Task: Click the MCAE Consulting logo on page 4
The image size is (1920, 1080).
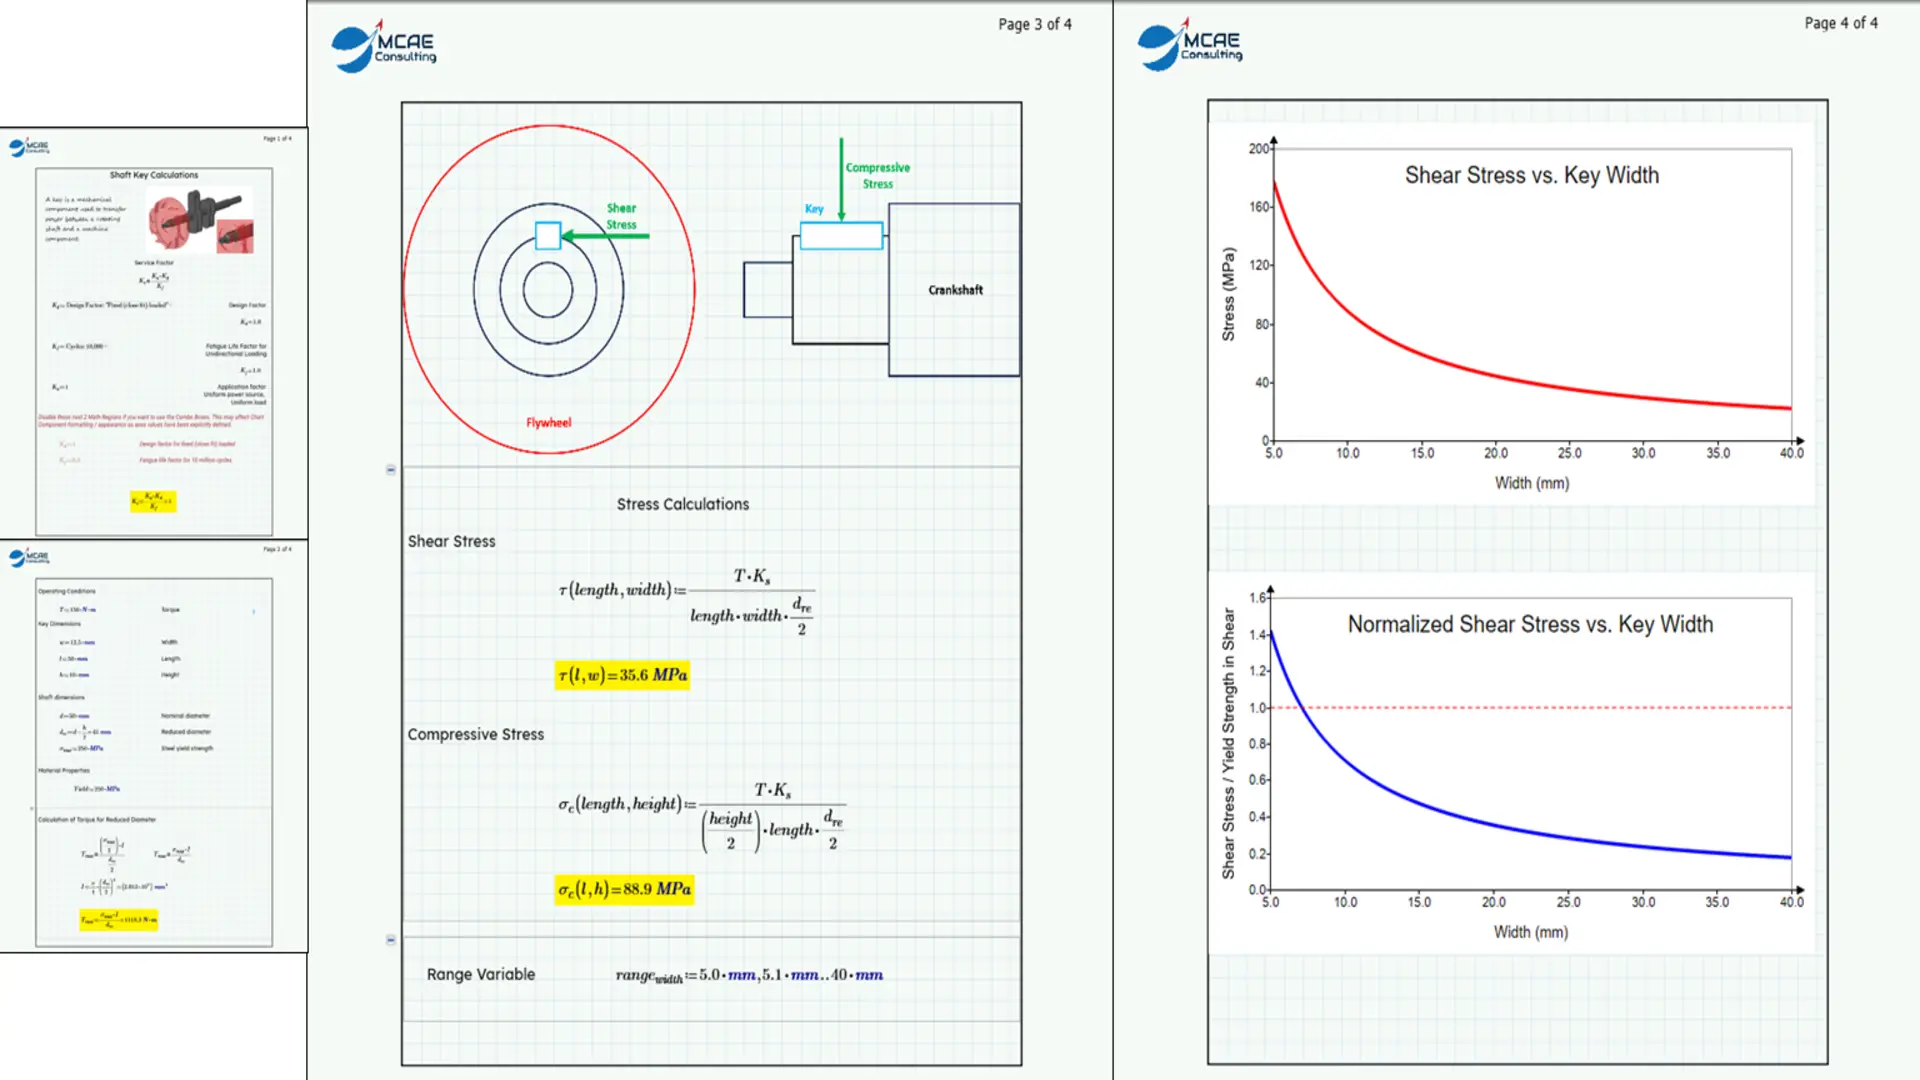Action: [x=1192, y=44]
